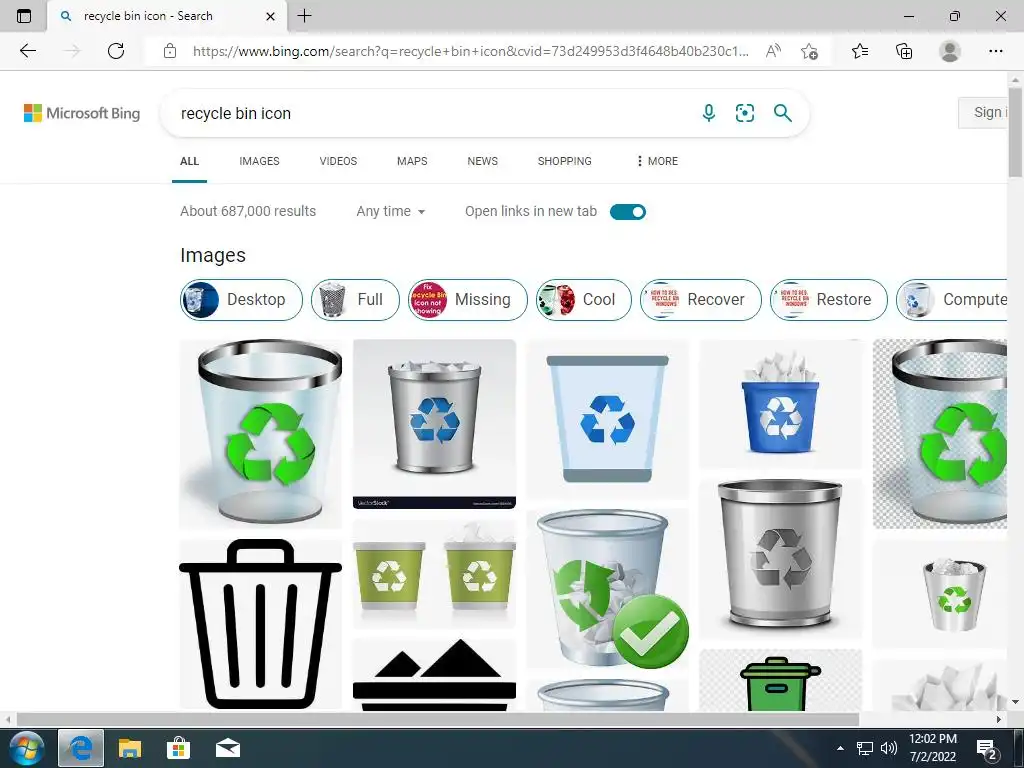Search using voice microphone icon
This screenshot has height=768, width=1024.
tap(709, 113)
